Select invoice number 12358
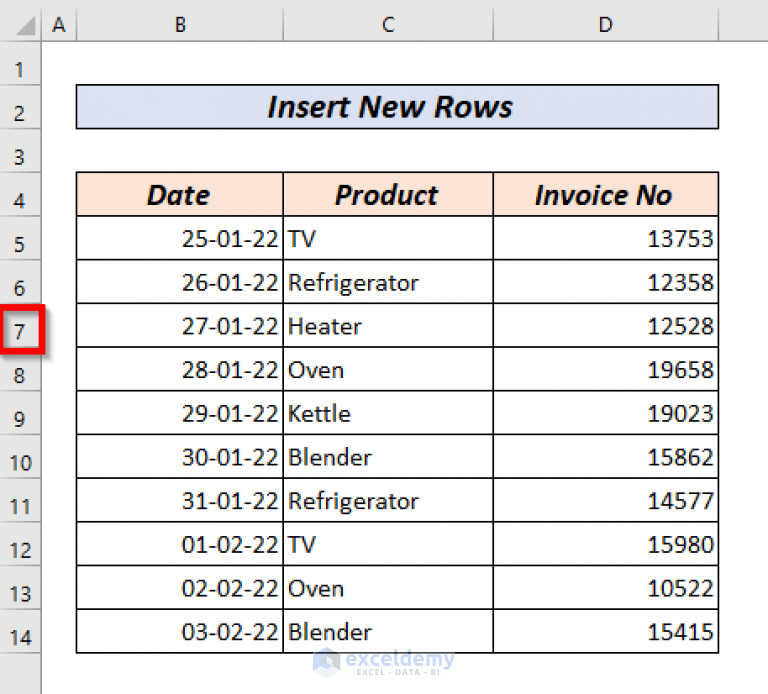768x694 pixels. [x=606, y=282]
